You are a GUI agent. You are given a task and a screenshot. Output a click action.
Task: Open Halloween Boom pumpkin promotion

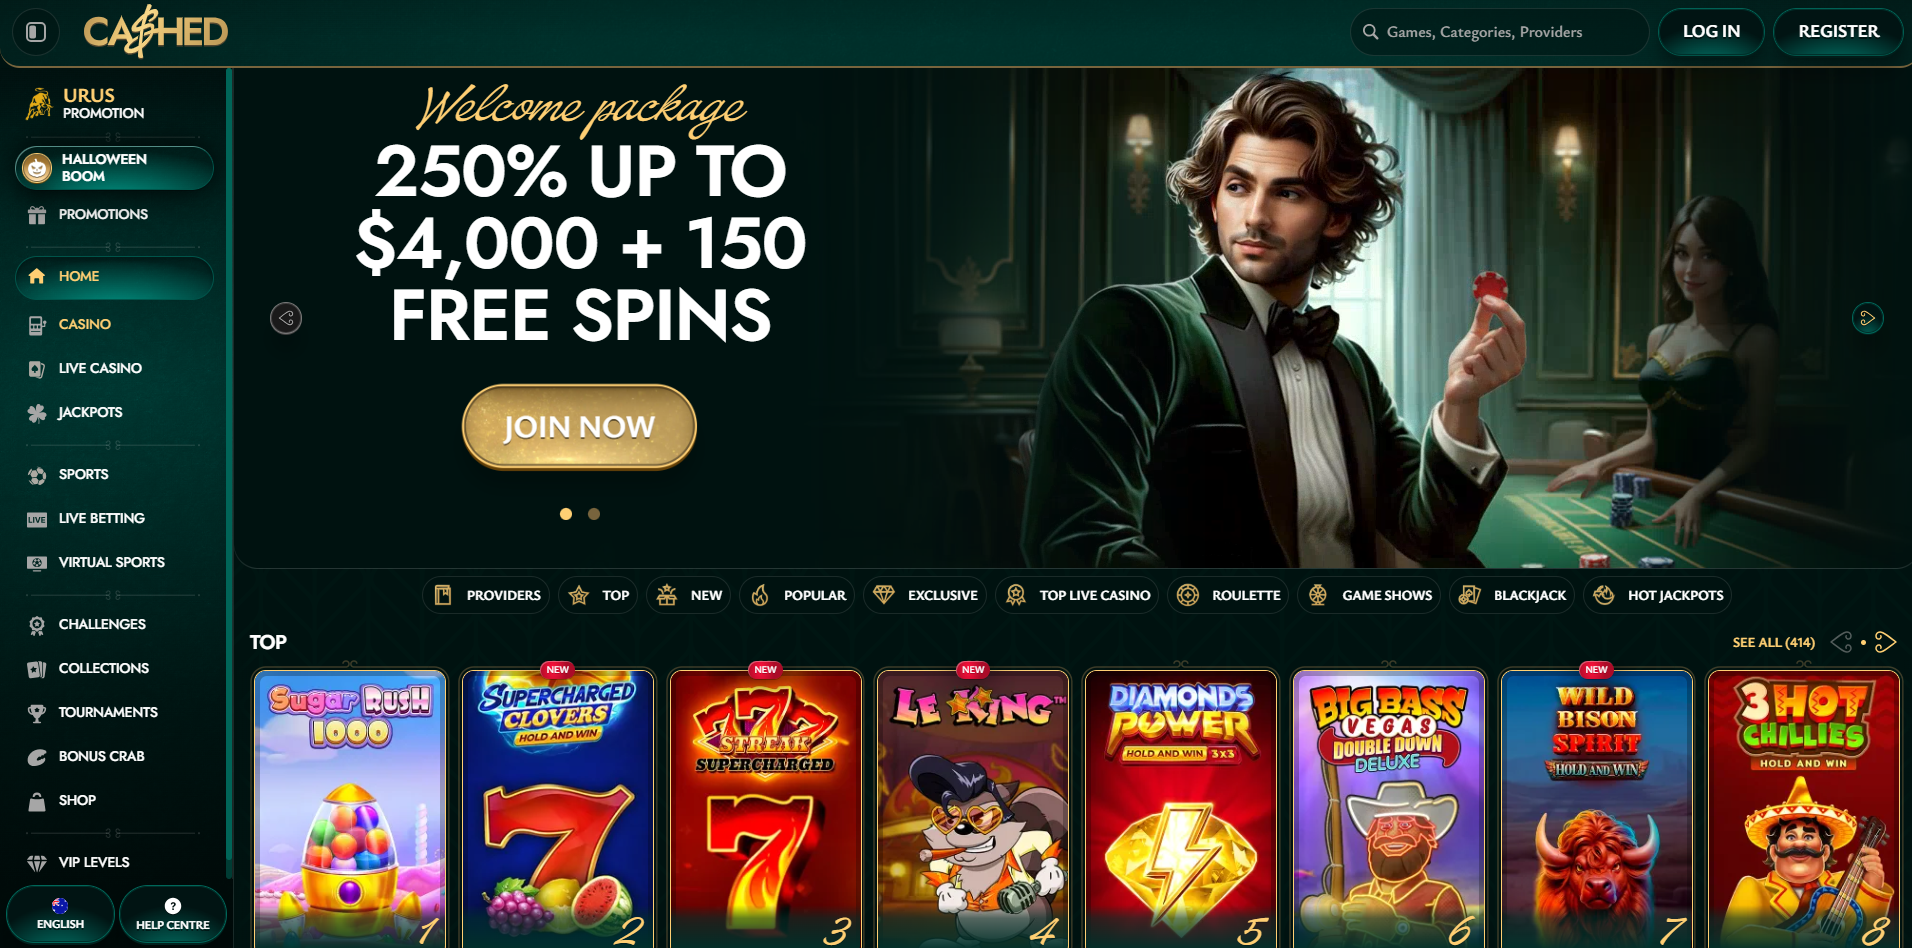pos(114,168)
